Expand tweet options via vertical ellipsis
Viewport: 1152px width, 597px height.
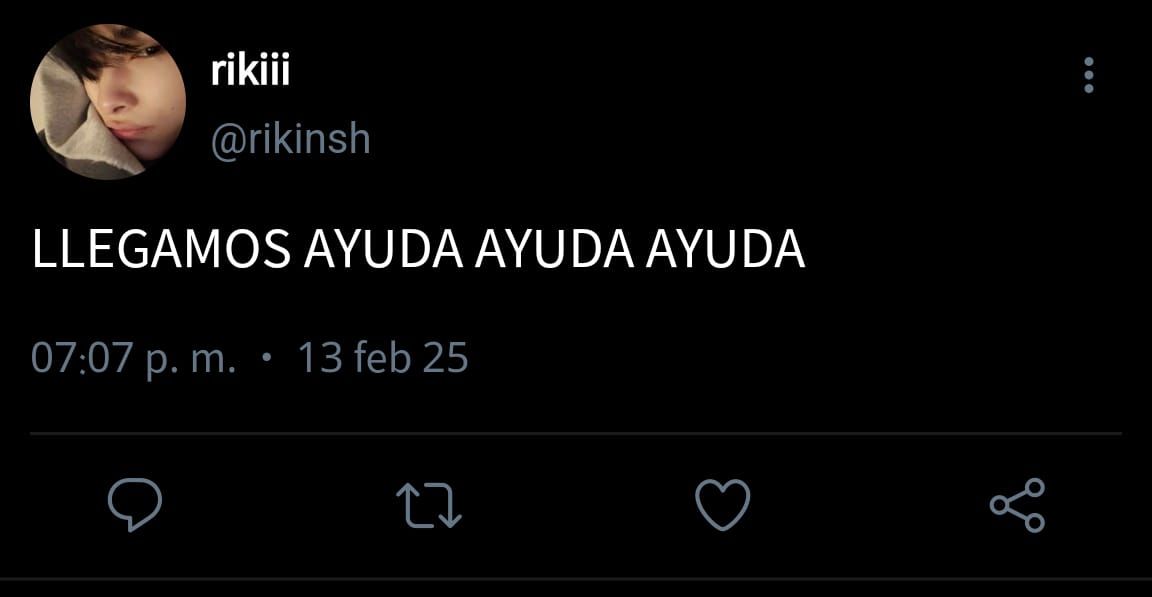click(x=1088, y=75)
